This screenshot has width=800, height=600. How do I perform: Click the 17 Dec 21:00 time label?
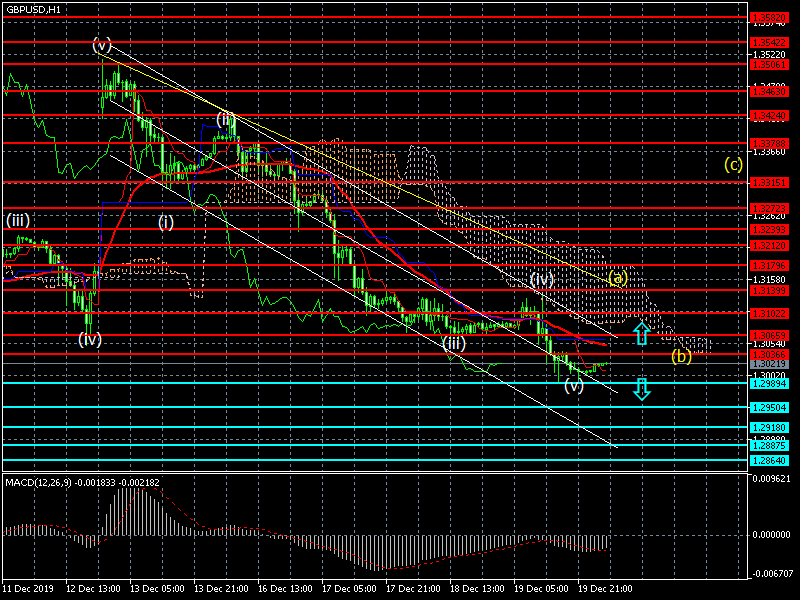tap(413, 588)
